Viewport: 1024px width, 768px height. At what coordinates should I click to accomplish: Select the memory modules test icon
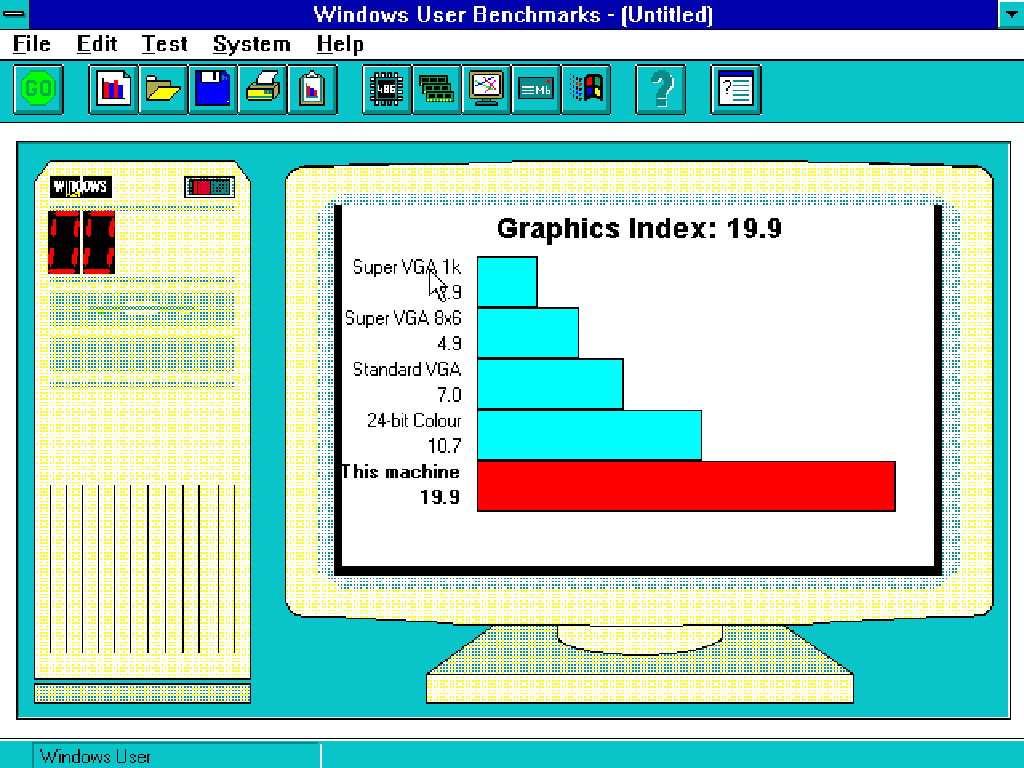[x=436, y=89]
